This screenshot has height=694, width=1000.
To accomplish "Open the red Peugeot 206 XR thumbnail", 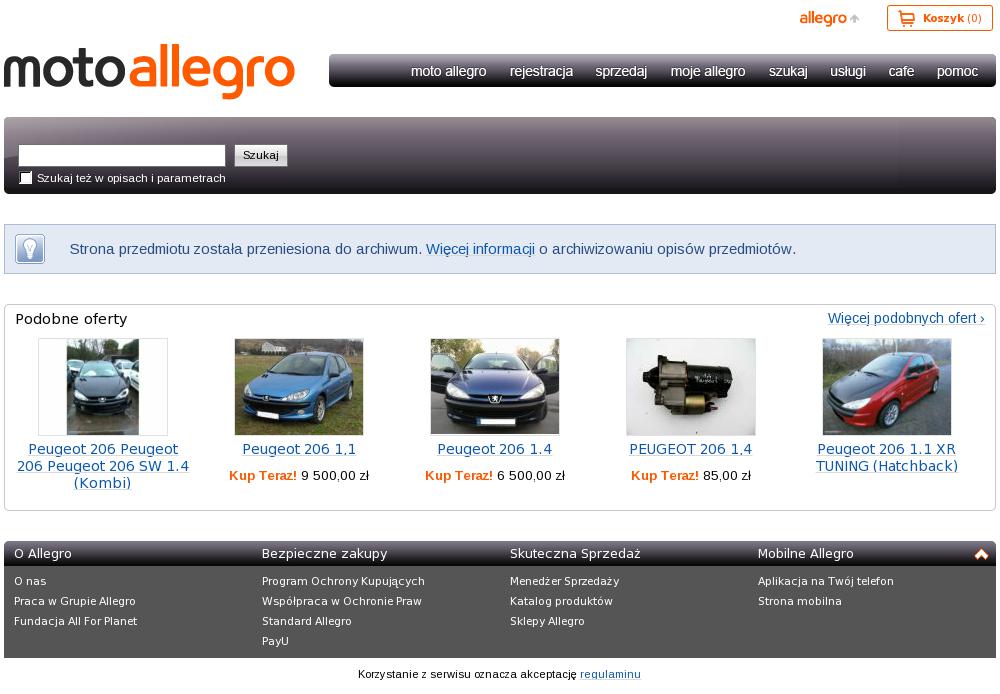I will [x=886, y=387].
